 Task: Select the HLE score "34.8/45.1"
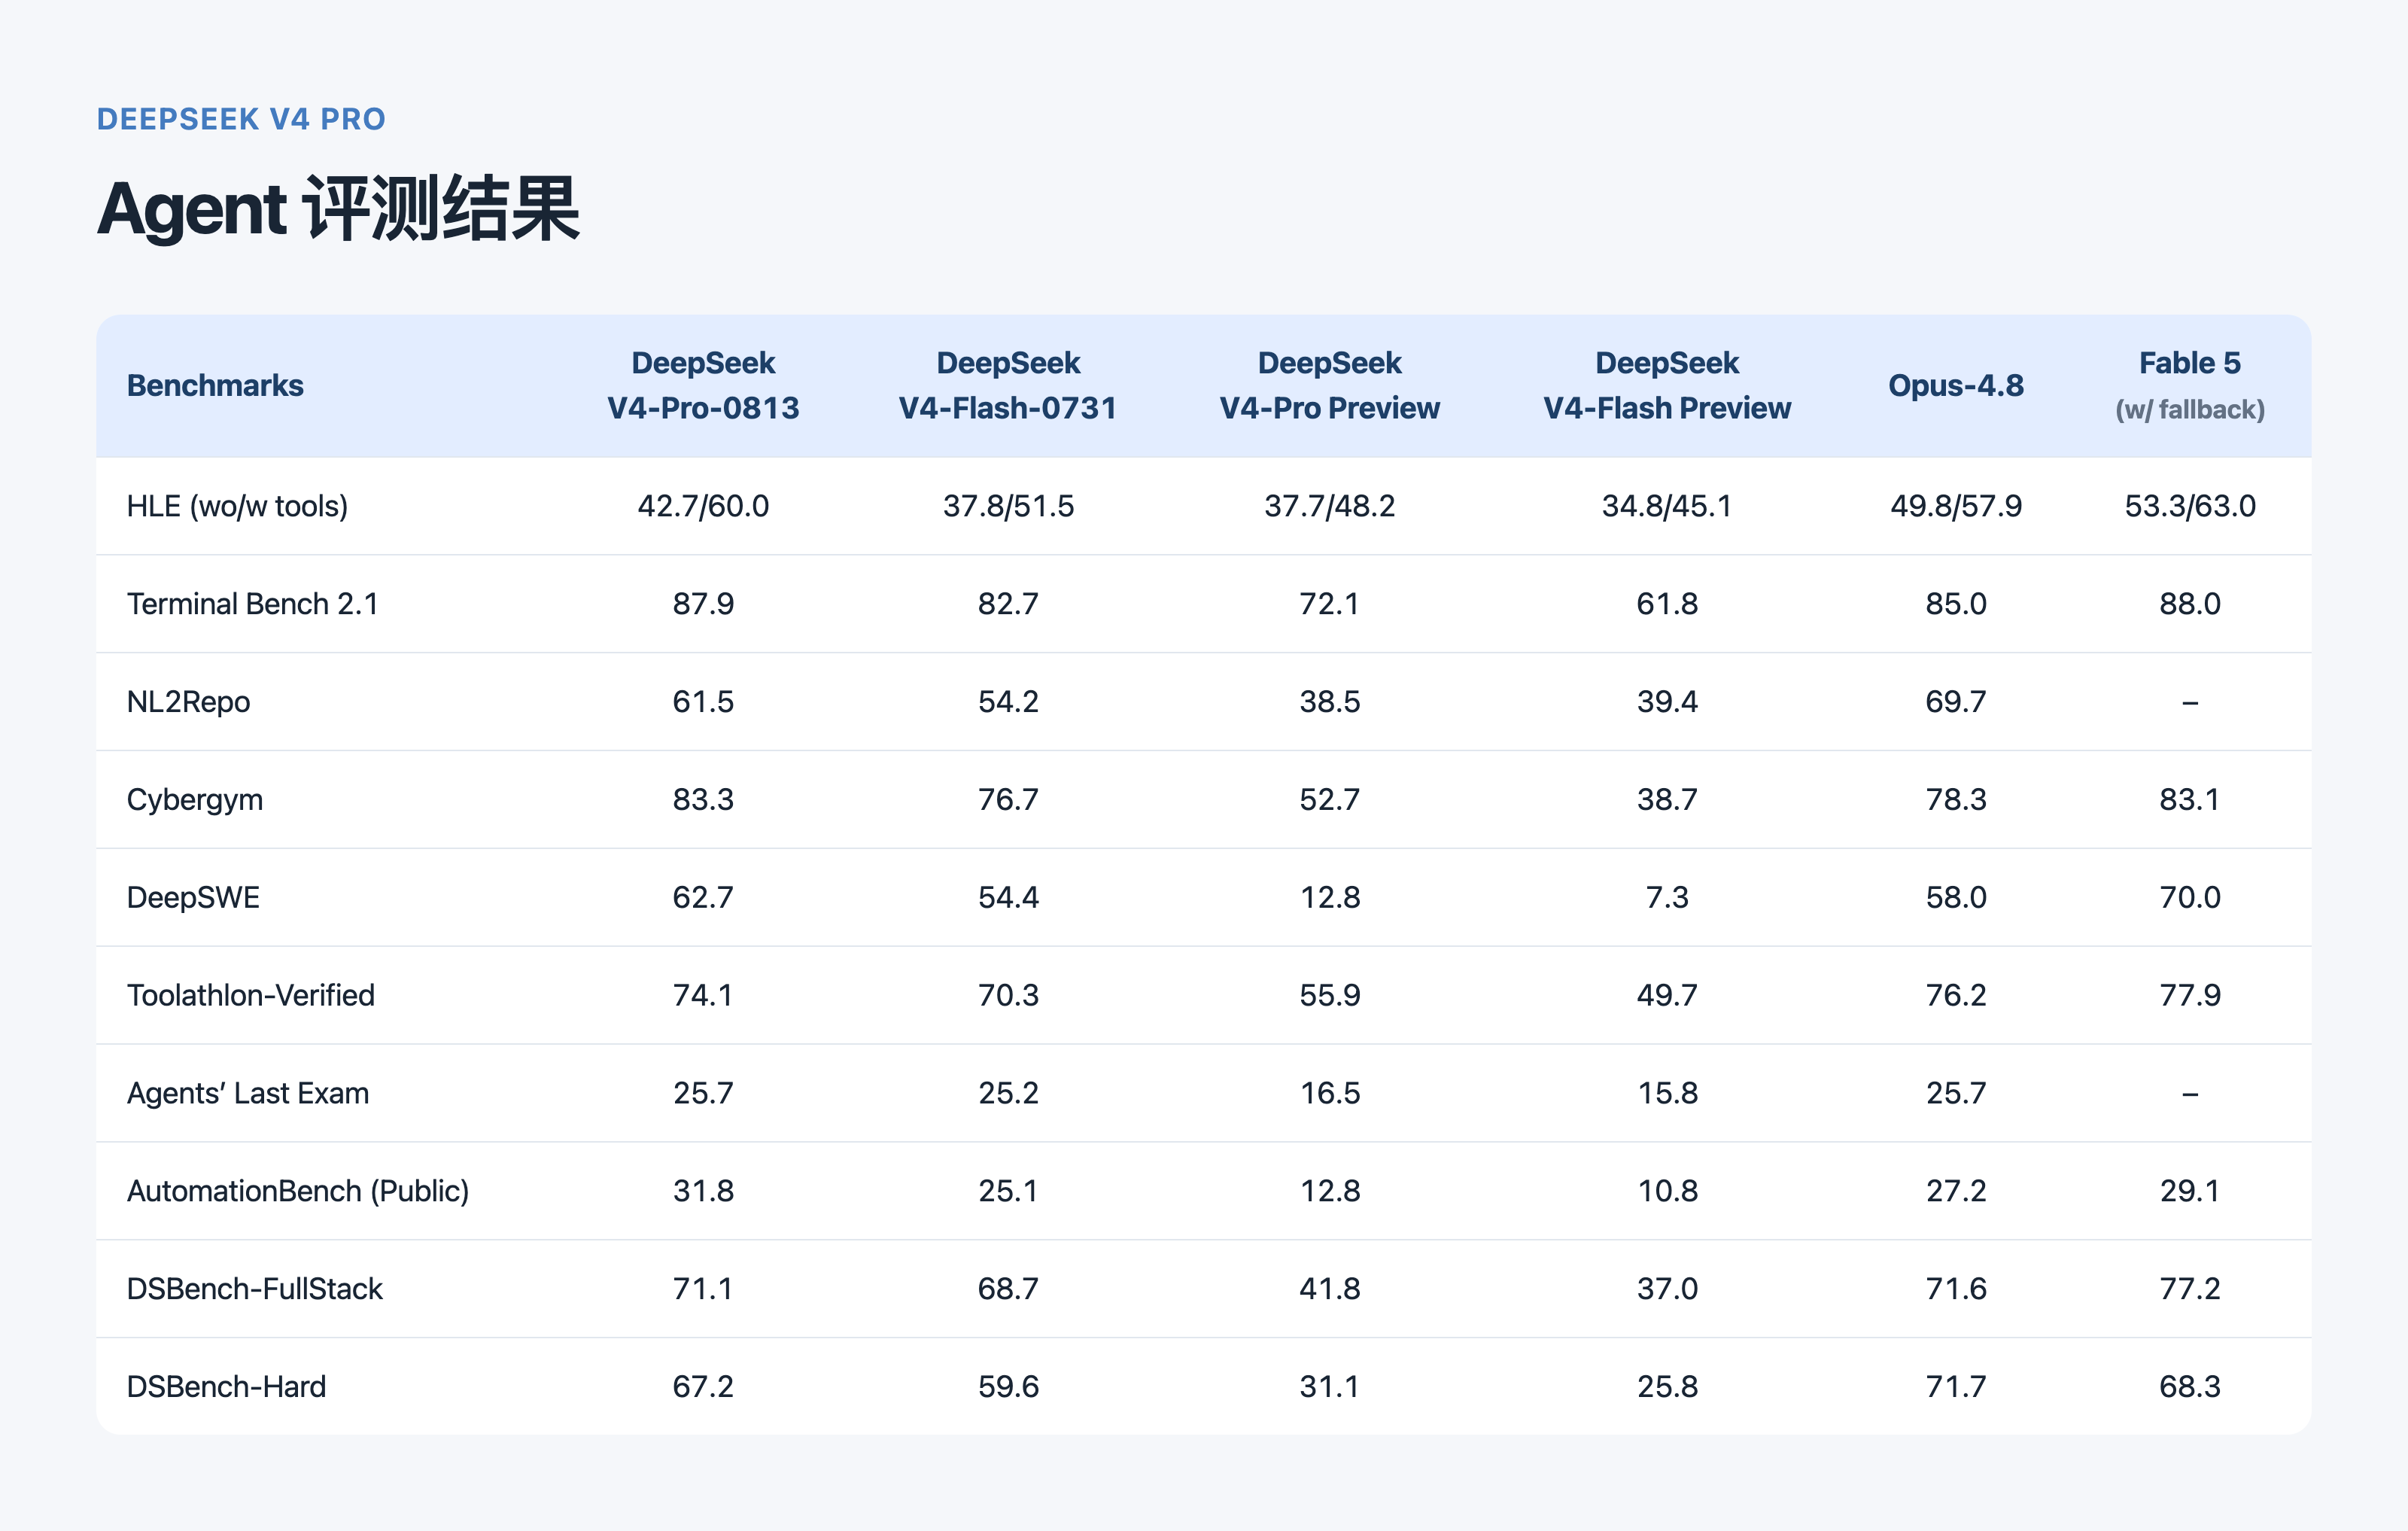click(1667, 506)
